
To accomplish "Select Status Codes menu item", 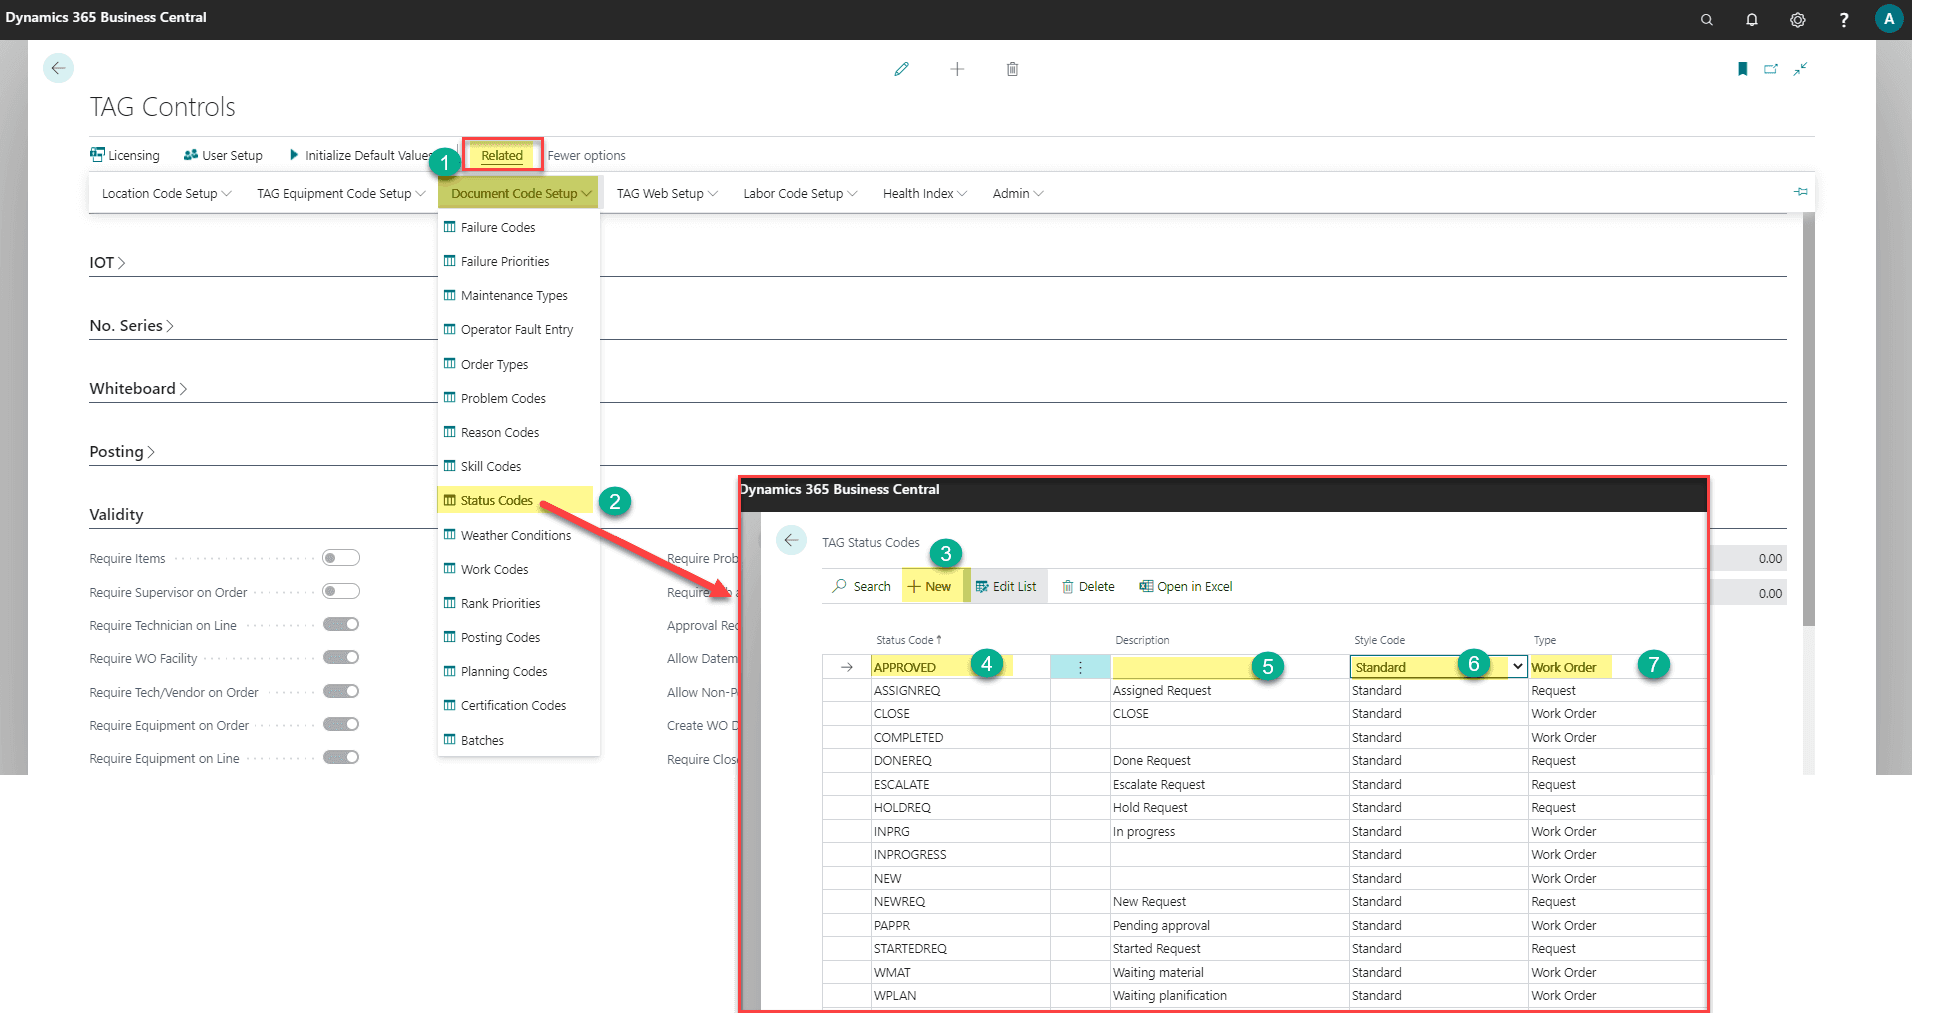I will 516,500.
